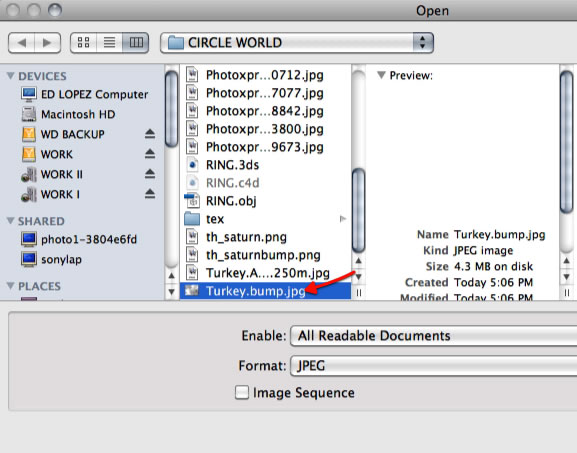
Task: Switch to column view
Action: click(x=136, y=43)
